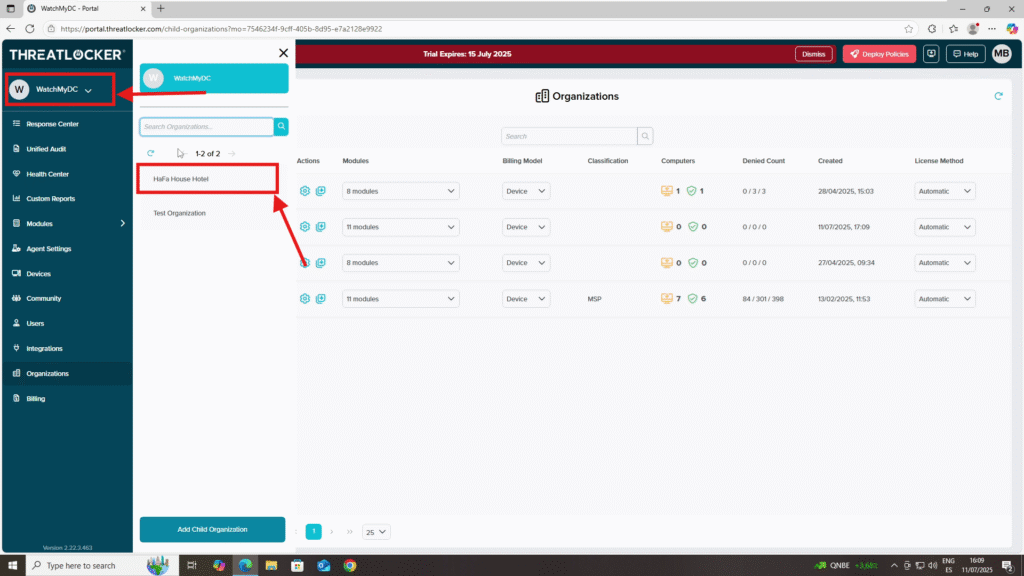
Task: Open a new browser tab
Action: point(161,8)
